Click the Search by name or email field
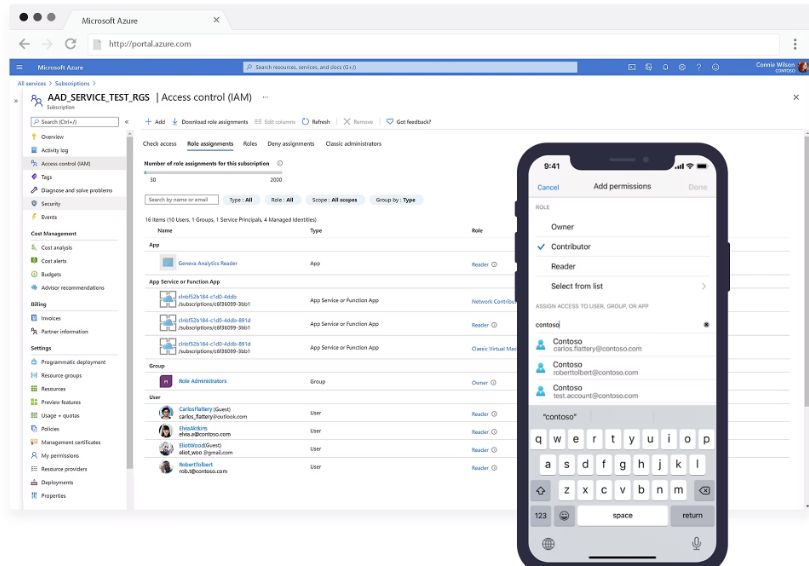 (182, 200)
